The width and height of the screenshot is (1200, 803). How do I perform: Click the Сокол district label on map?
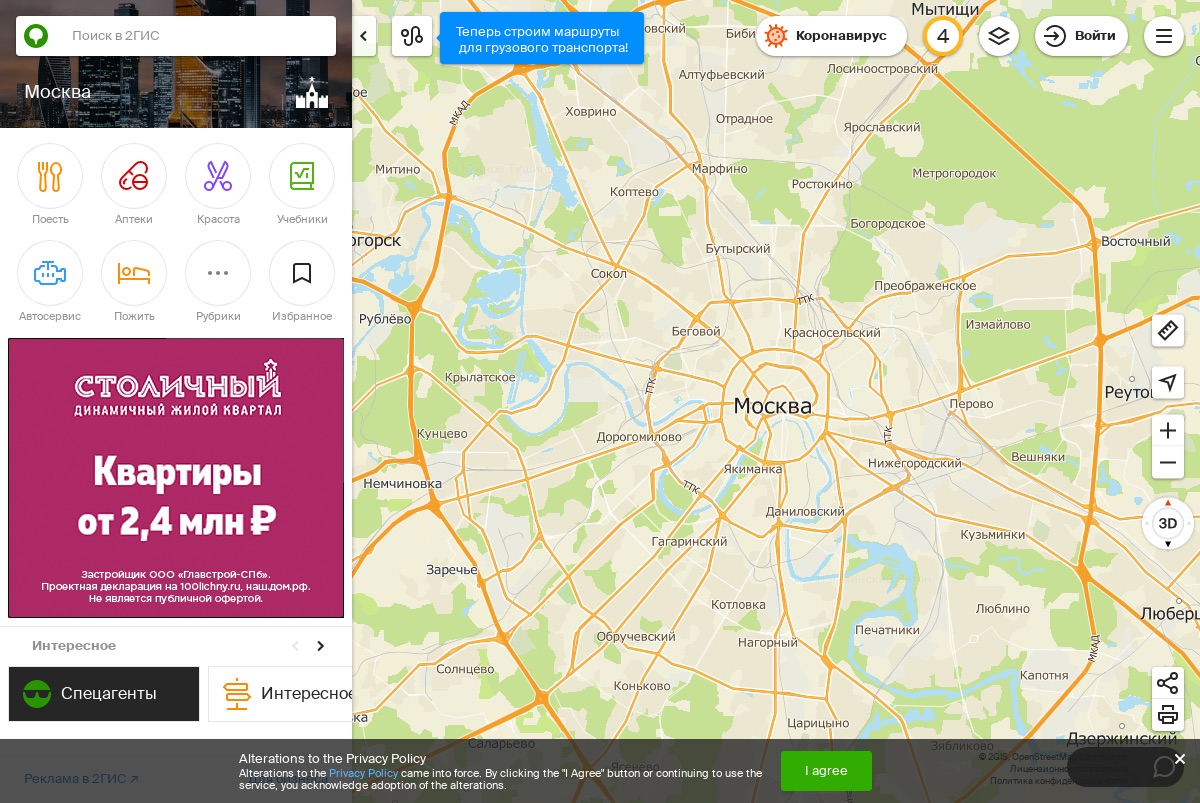click(609, 274)
